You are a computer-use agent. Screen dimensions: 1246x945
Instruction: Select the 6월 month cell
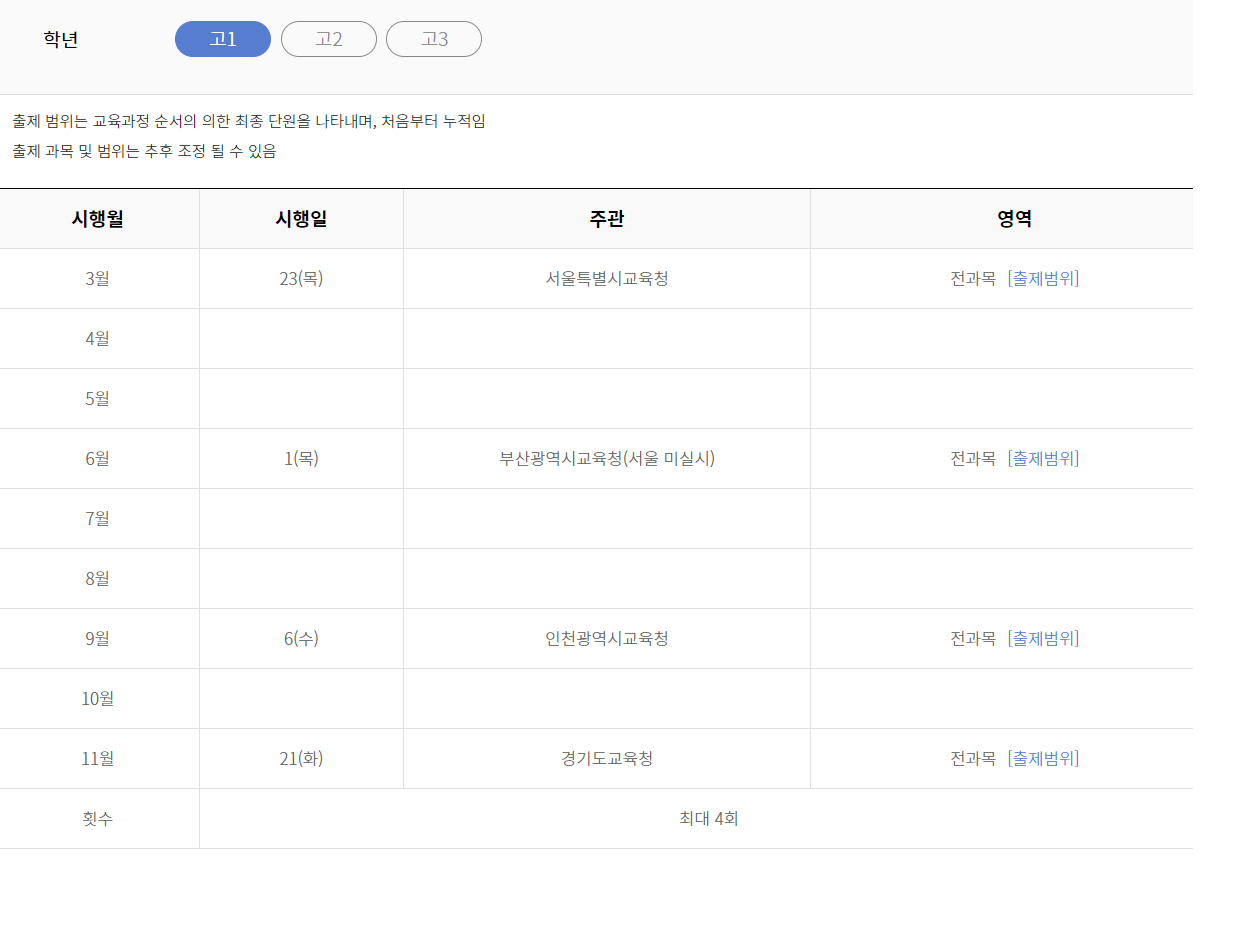99,459
